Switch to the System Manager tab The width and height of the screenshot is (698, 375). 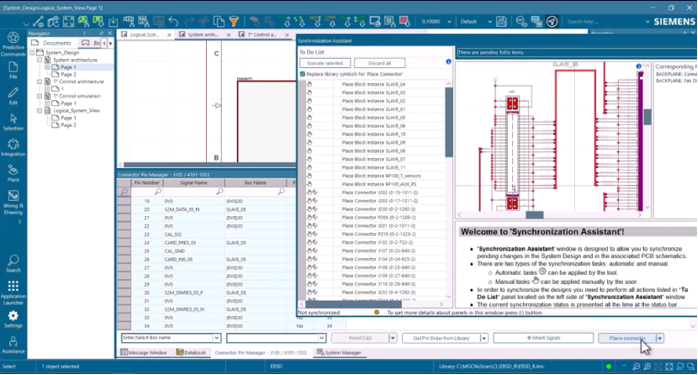coord(339,352)
